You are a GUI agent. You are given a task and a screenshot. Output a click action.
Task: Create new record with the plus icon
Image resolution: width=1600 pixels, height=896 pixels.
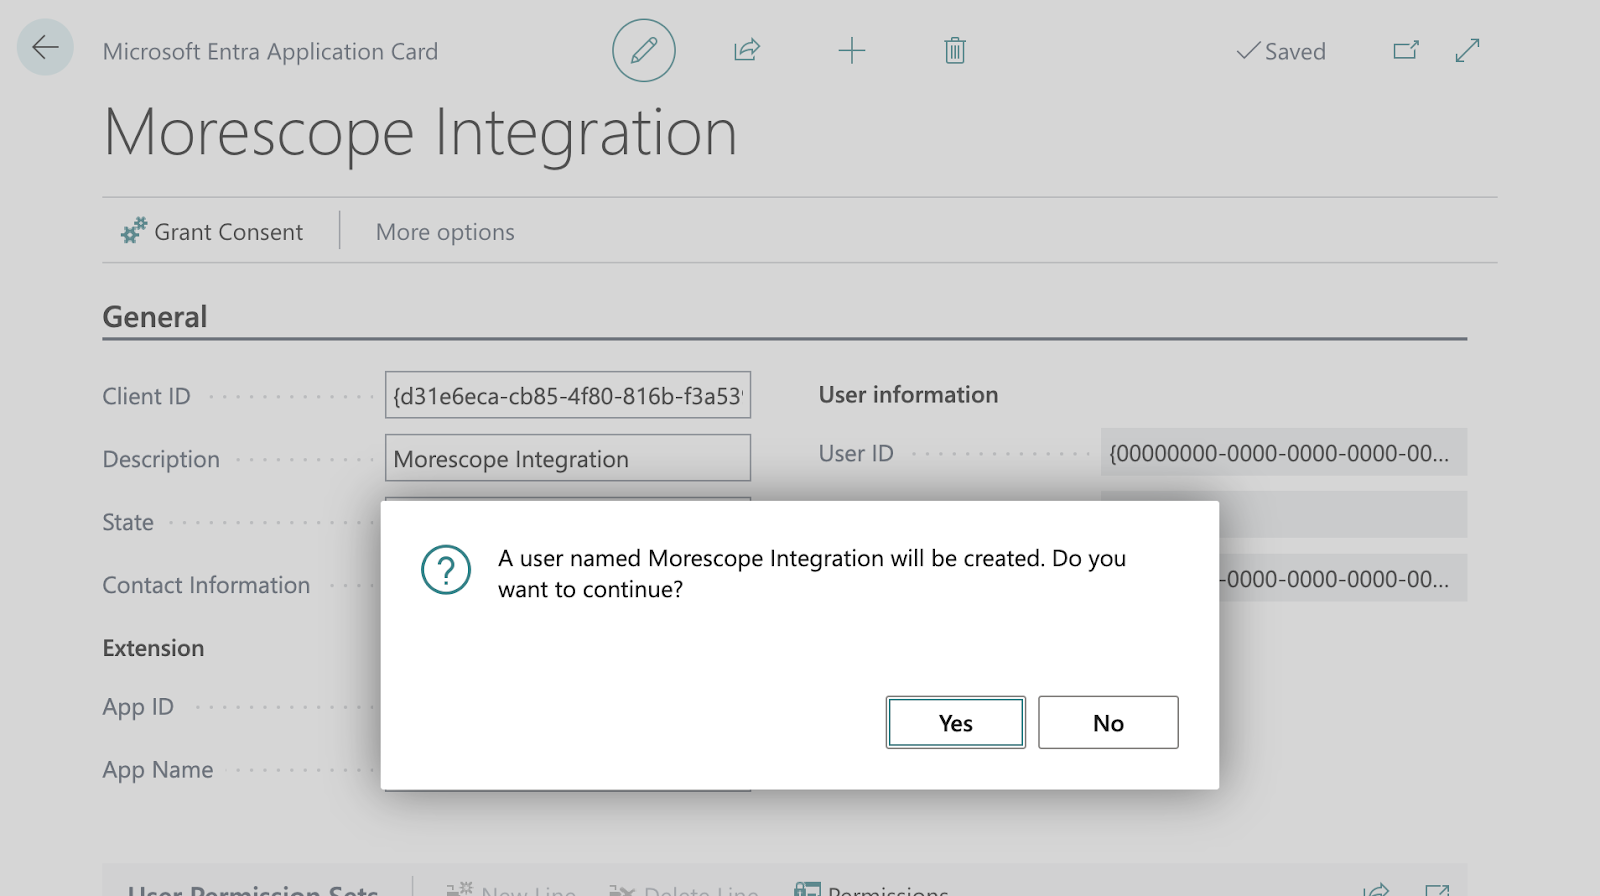pyautogui.click(x=852, y=50)
